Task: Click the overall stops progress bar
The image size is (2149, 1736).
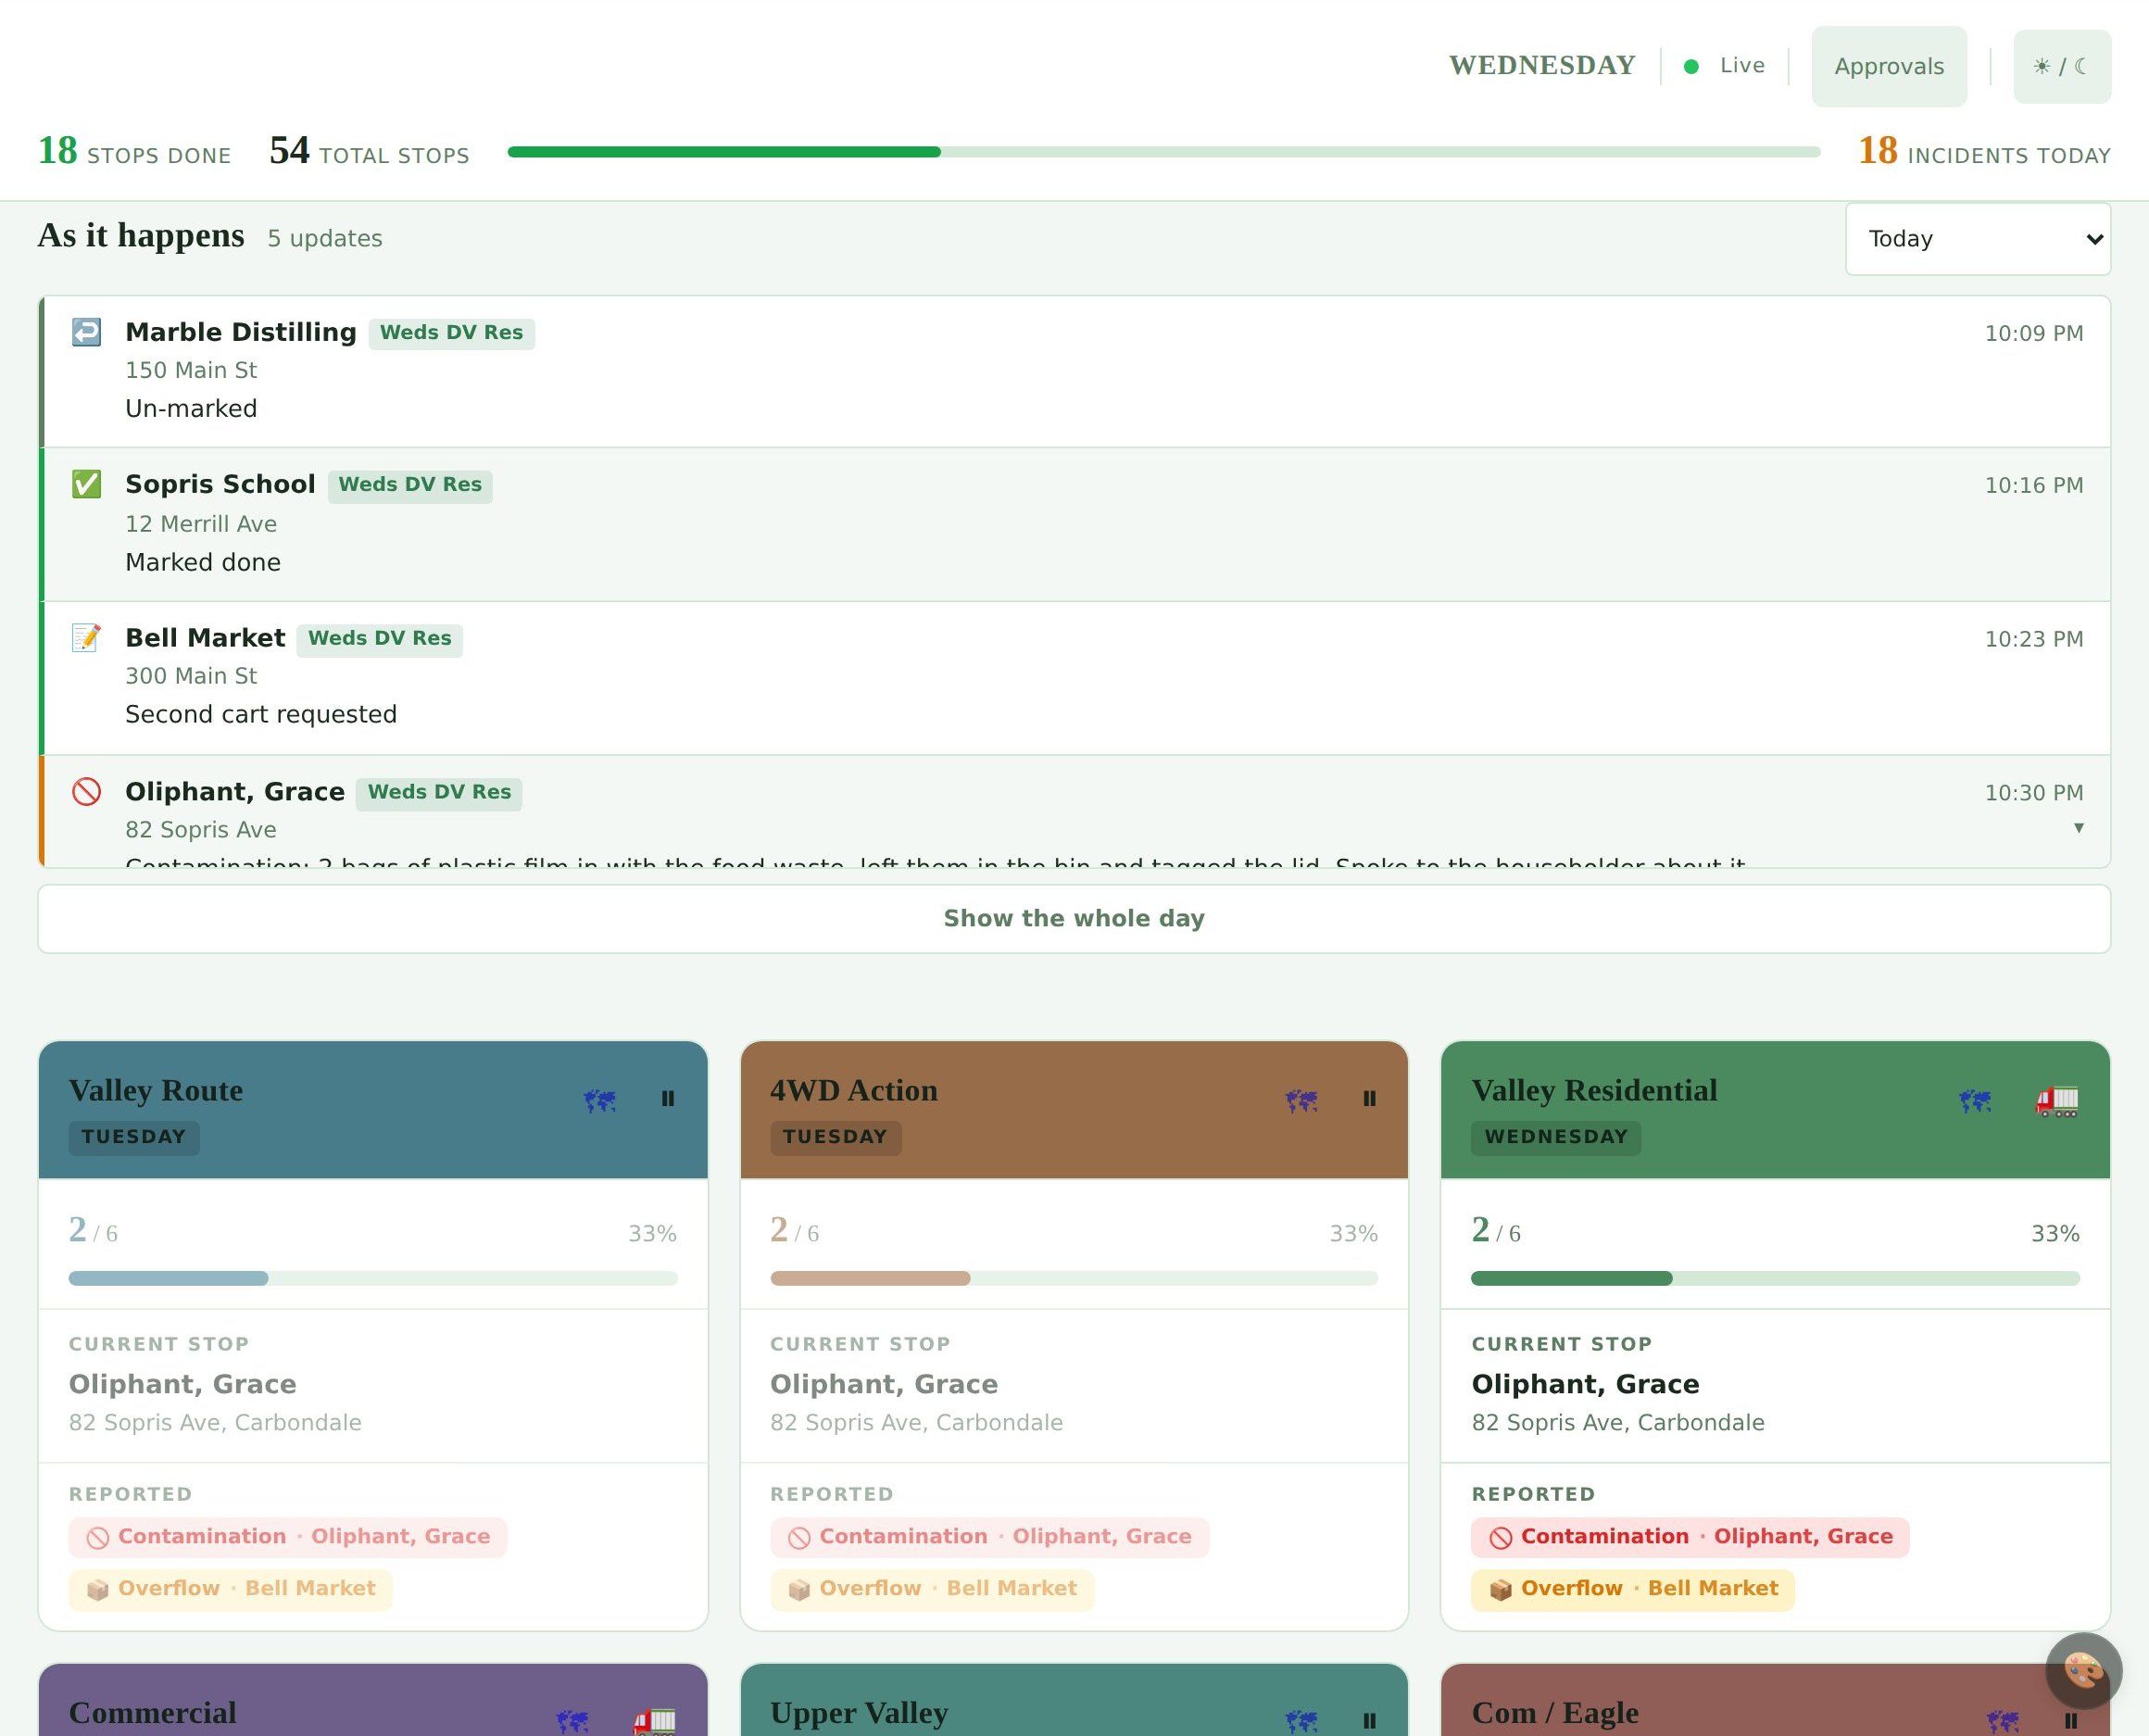Action: (1164, 152)
